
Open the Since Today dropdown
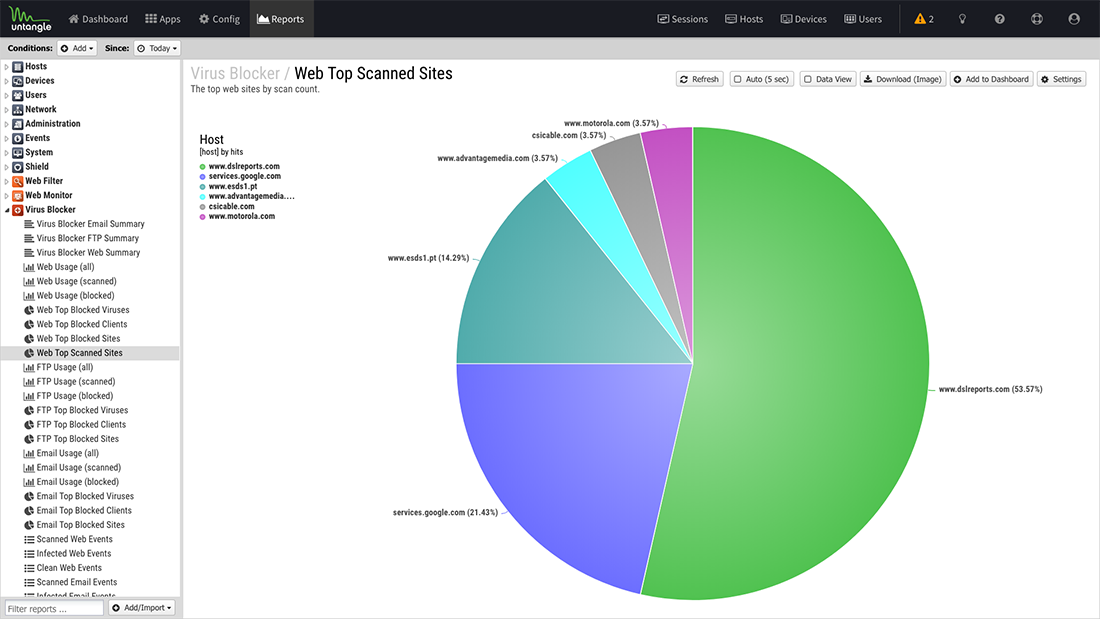pyautogui.click(x=157, y=48)
